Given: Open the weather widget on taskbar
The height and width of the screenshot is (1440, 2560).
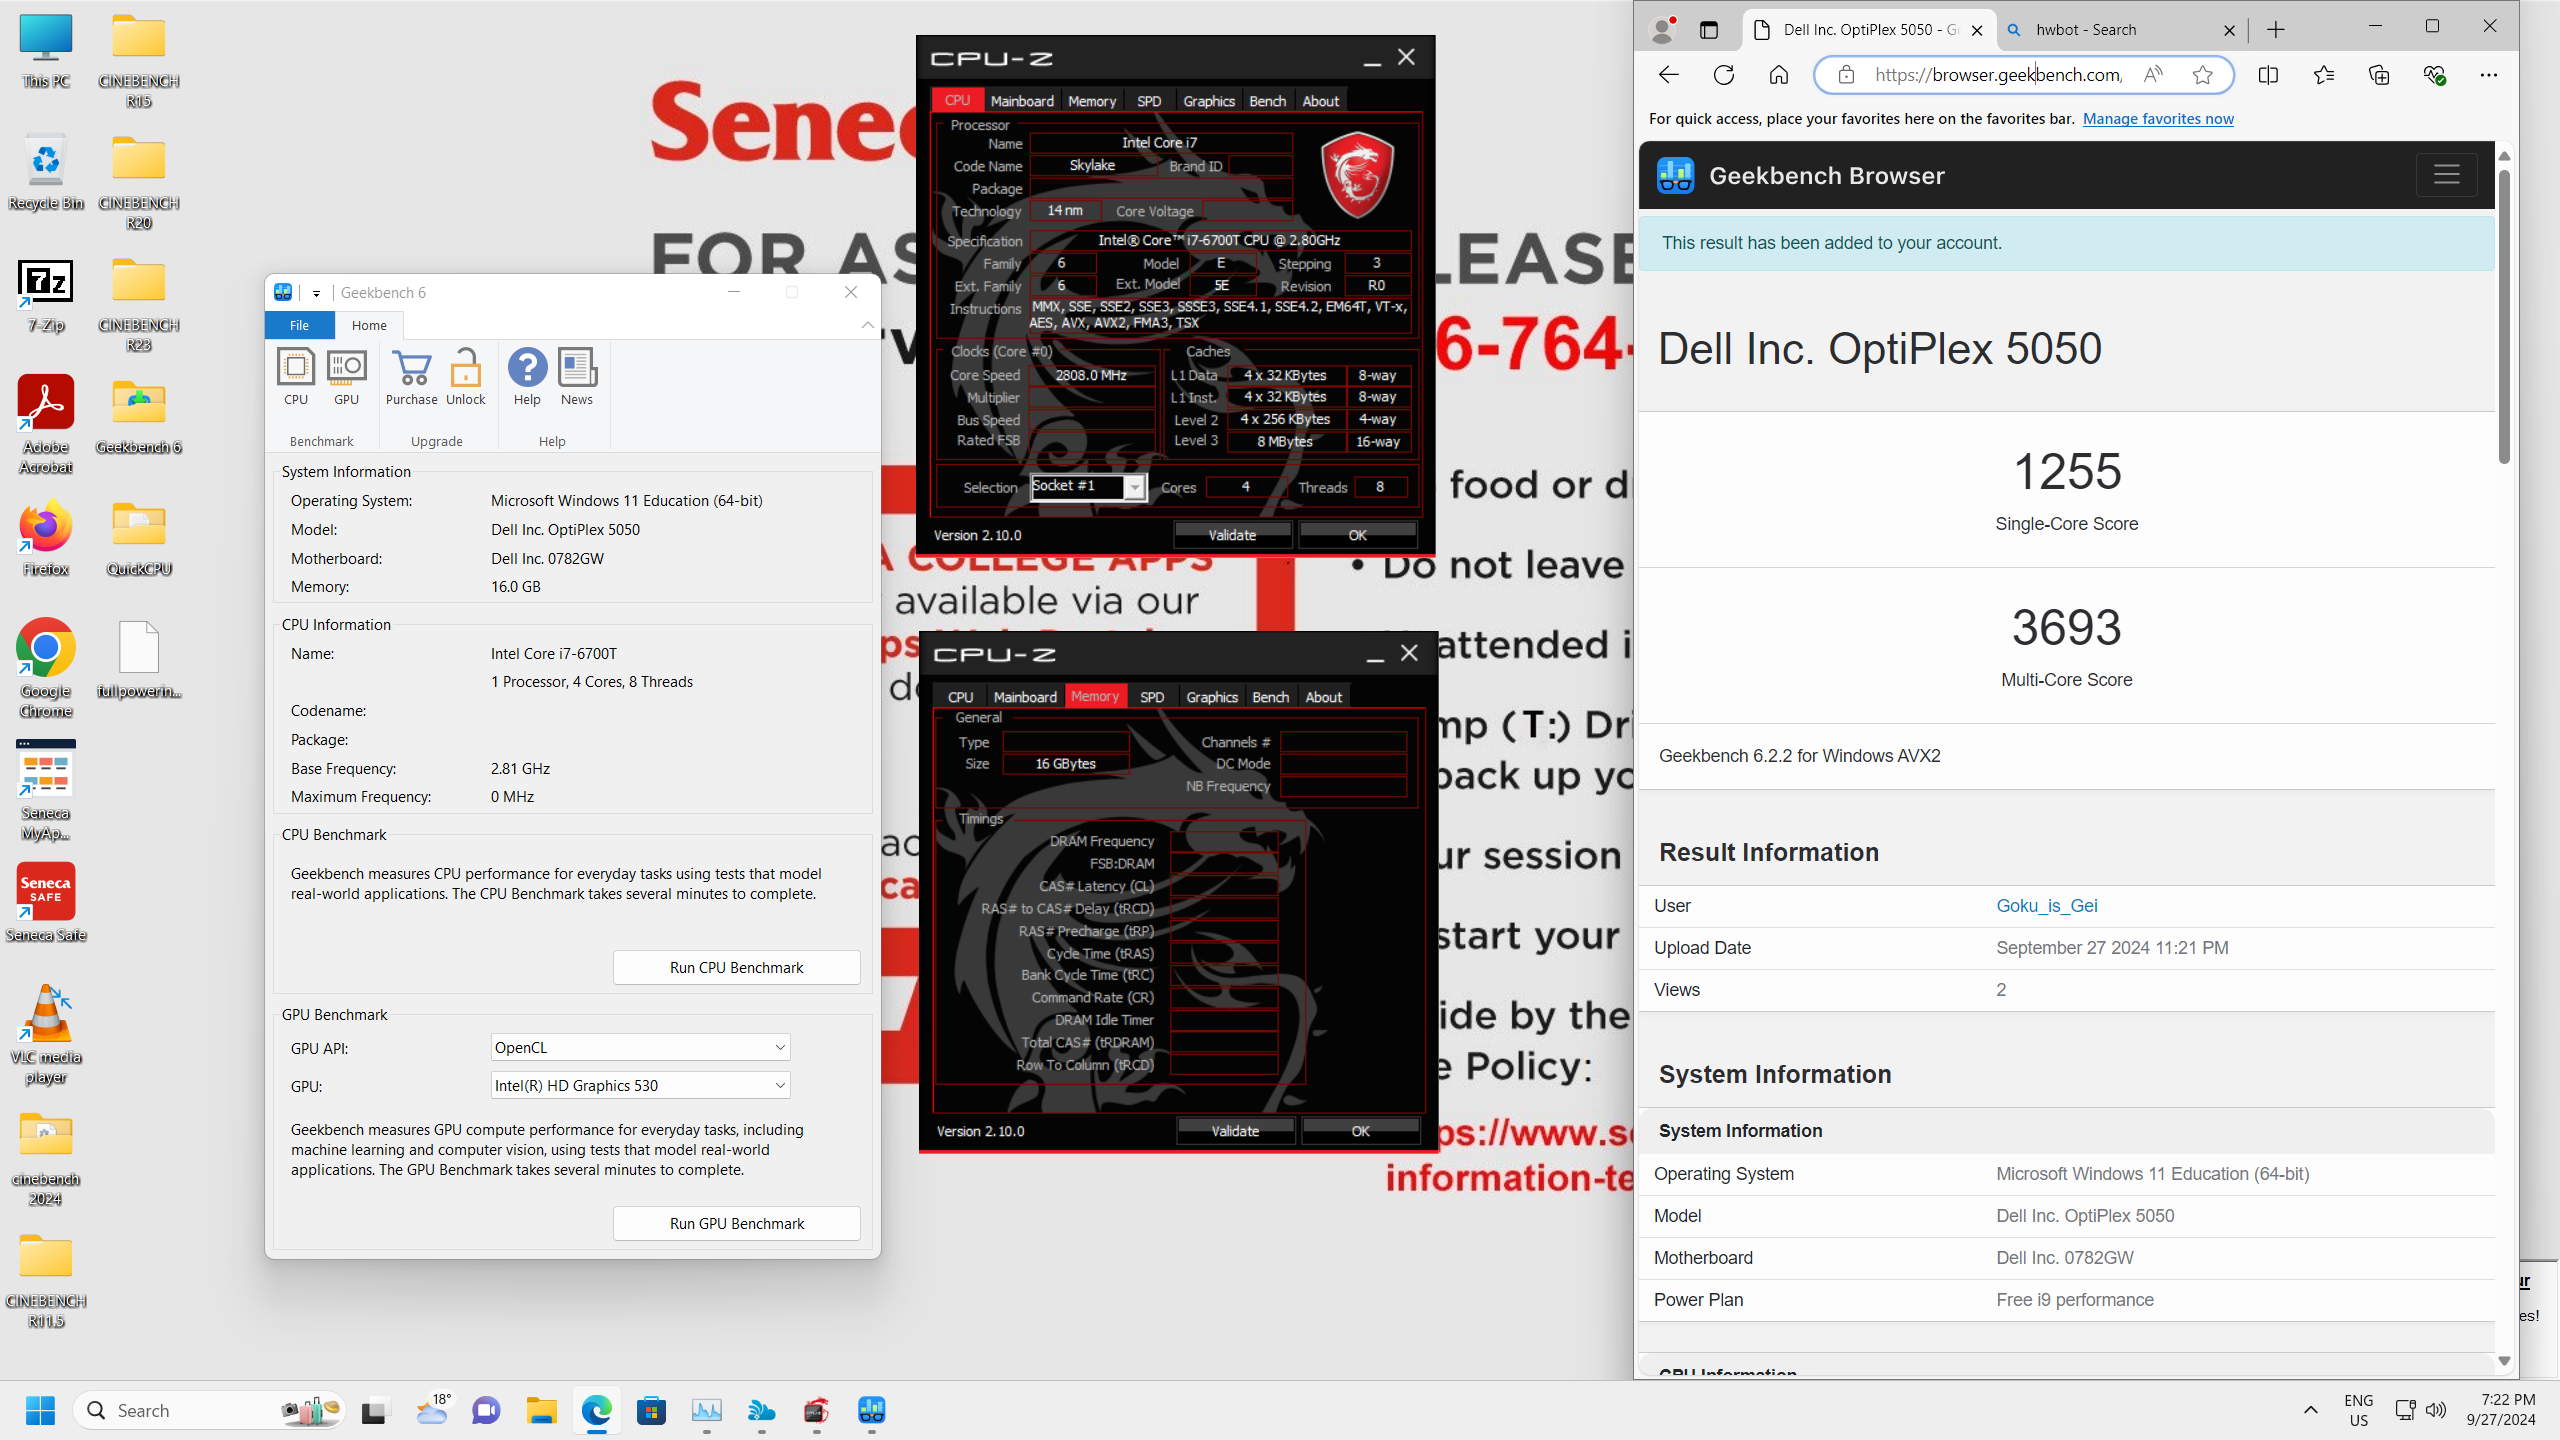Looking at the screenshot, I should pos(432,1411).
